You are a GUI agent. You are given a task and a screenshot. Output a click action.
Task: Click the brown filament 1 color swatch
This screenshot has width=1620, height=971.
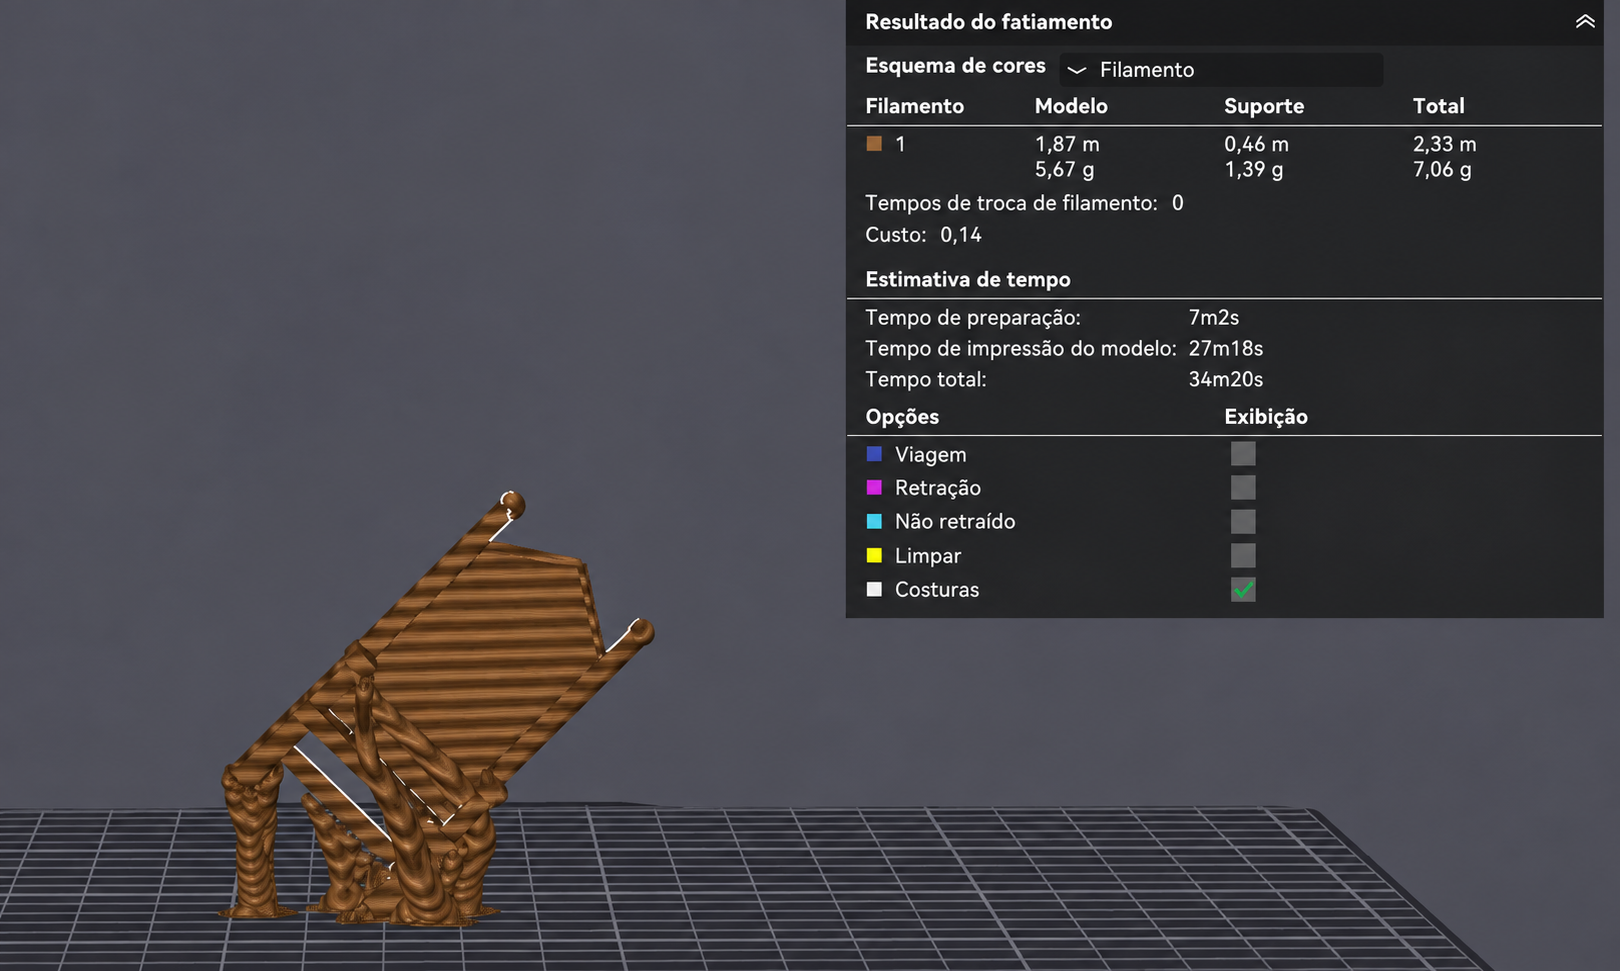(874, 144)
